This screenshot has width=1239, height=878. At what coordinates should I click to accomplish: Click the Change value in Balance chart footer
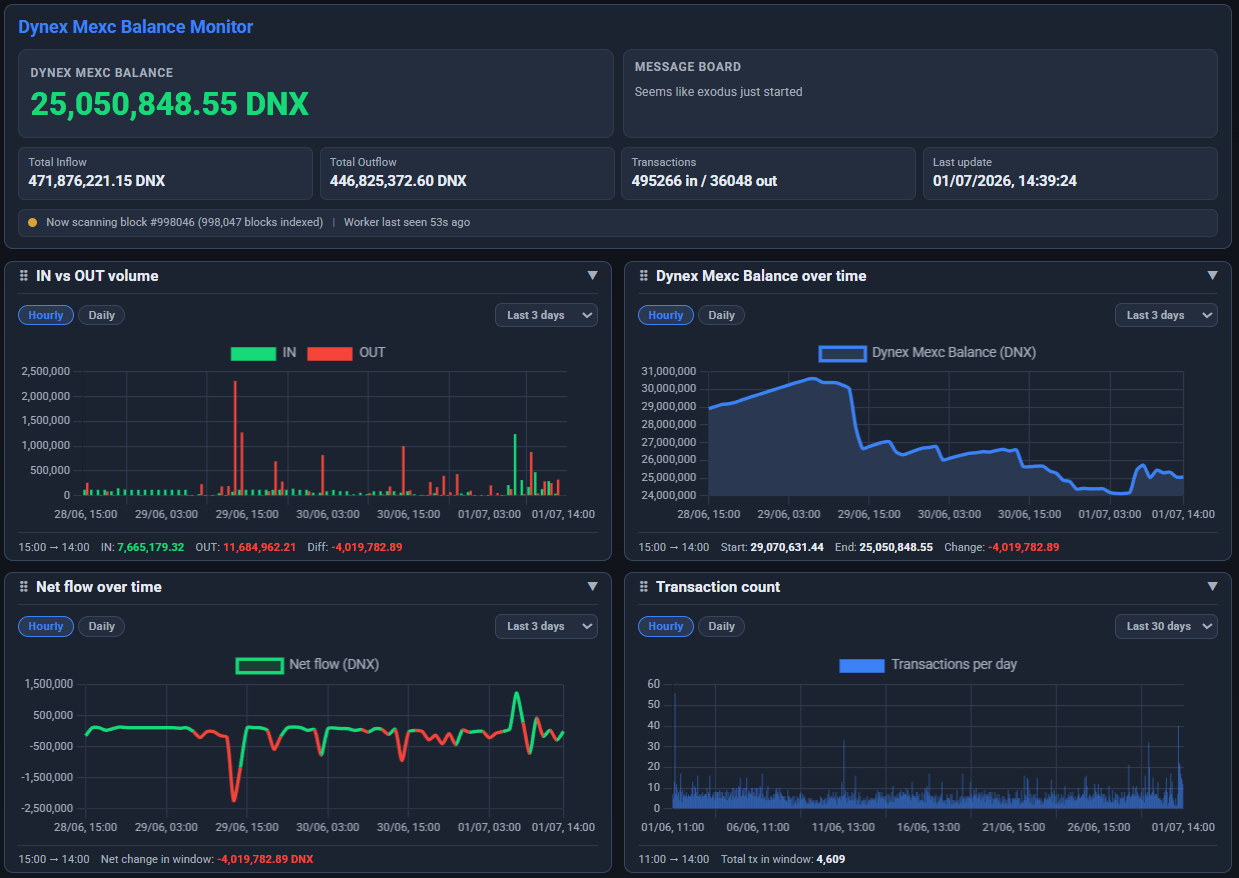tap(1023, 547)
